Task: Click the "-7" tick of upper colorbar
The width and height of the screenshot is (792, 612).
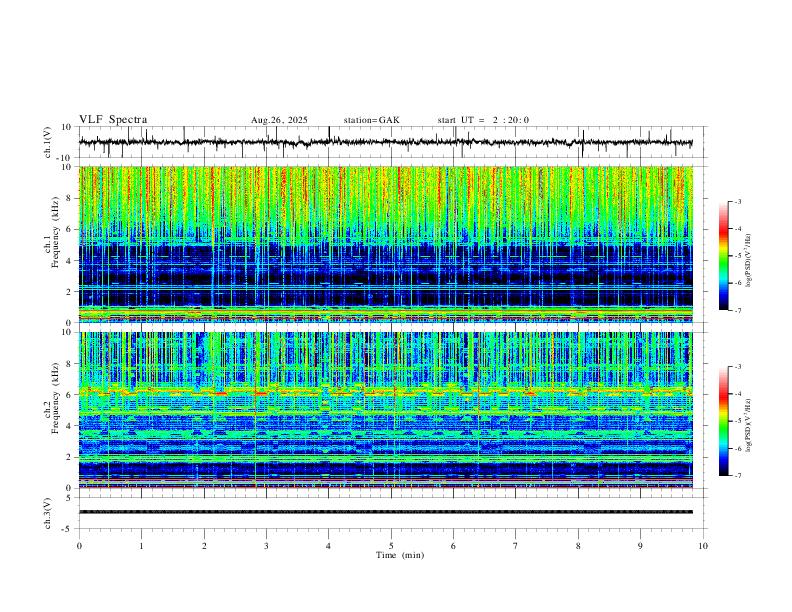Action: click(x=738, y=310)
